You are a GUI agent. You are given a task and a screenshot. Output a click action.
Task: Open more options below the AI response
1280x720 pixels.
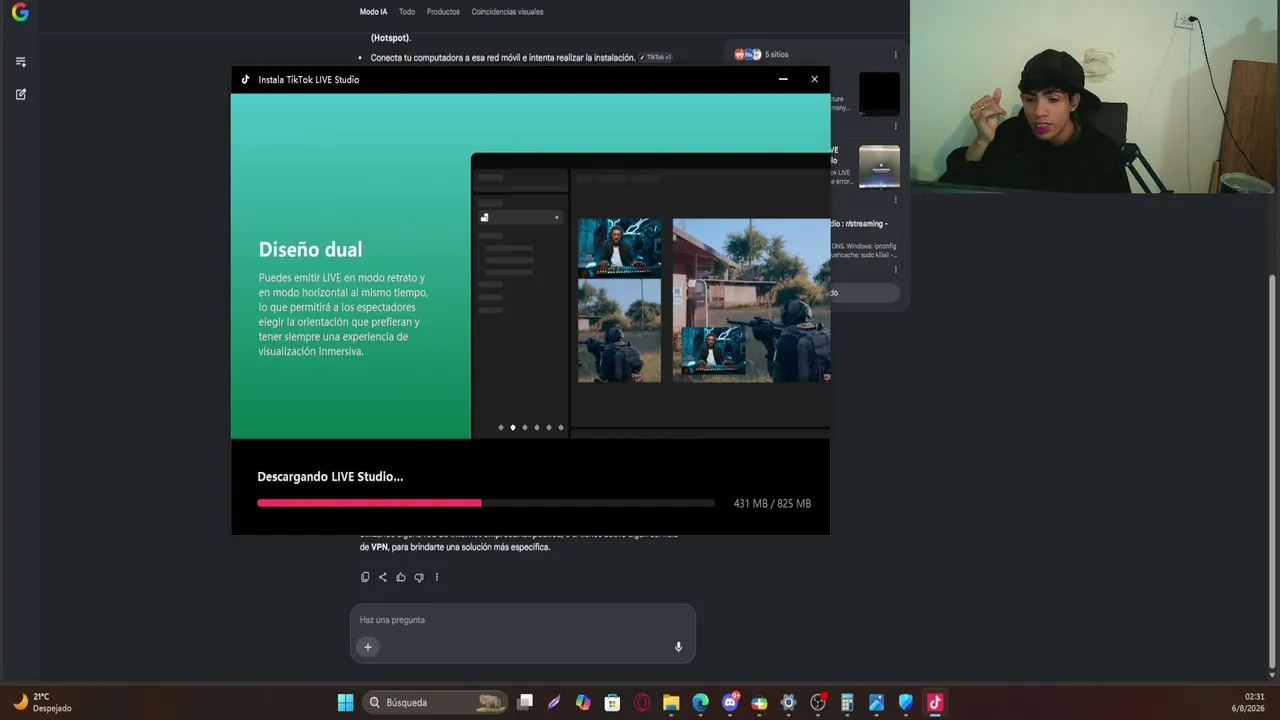coord(437,577)
